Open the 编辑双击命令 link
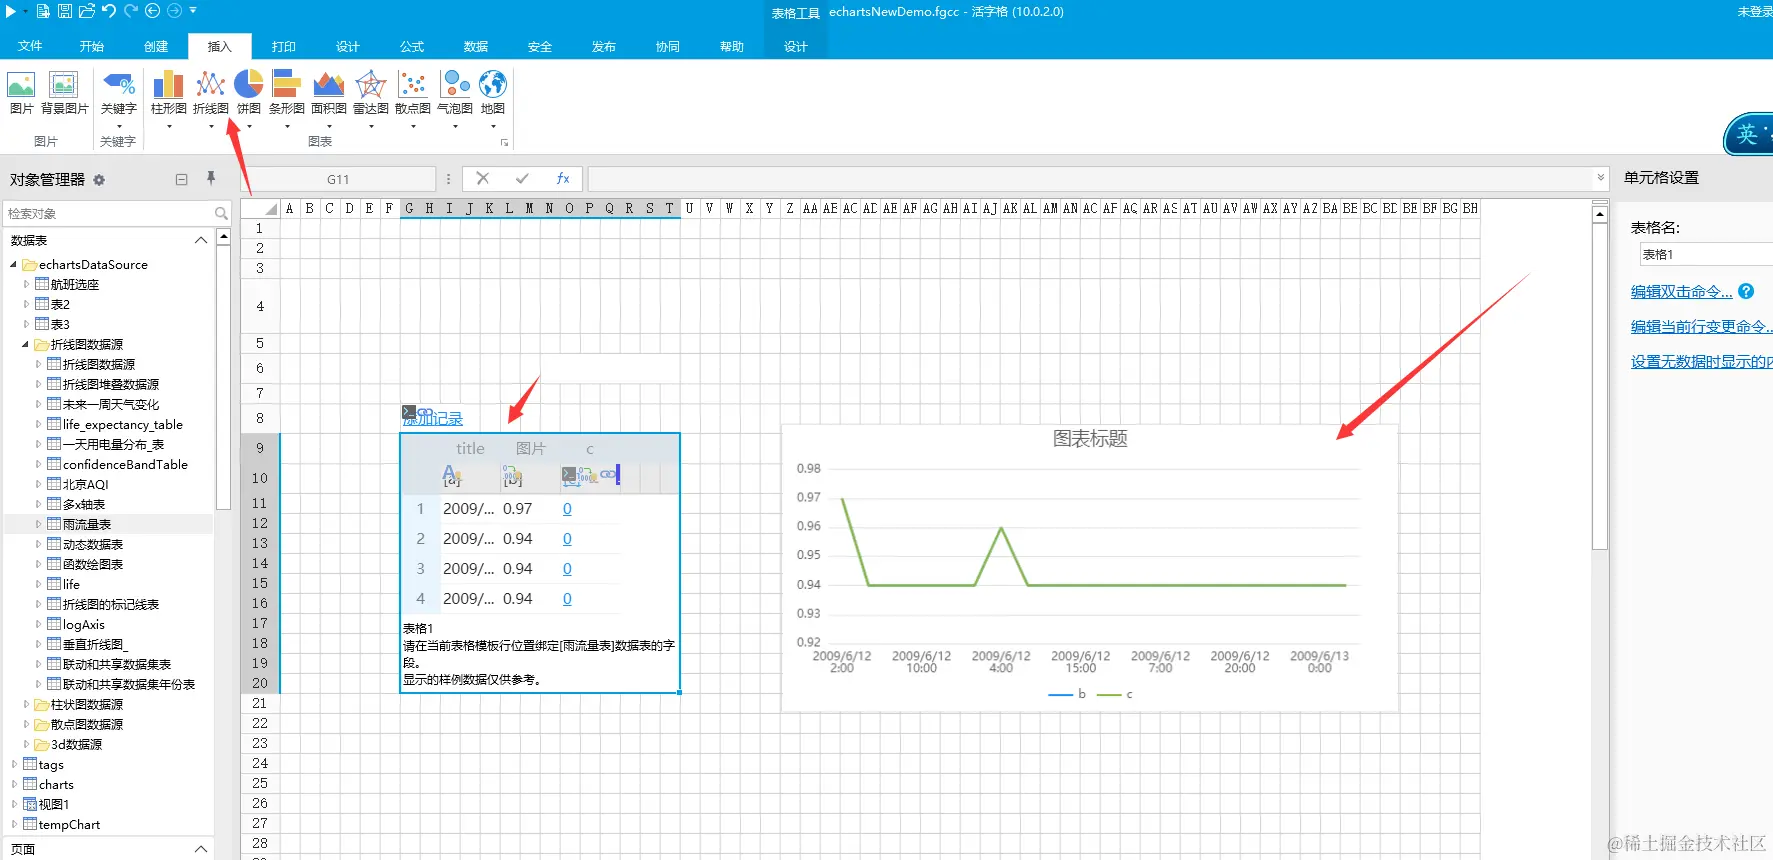The image size is (1773, 860). (1681, 291)
